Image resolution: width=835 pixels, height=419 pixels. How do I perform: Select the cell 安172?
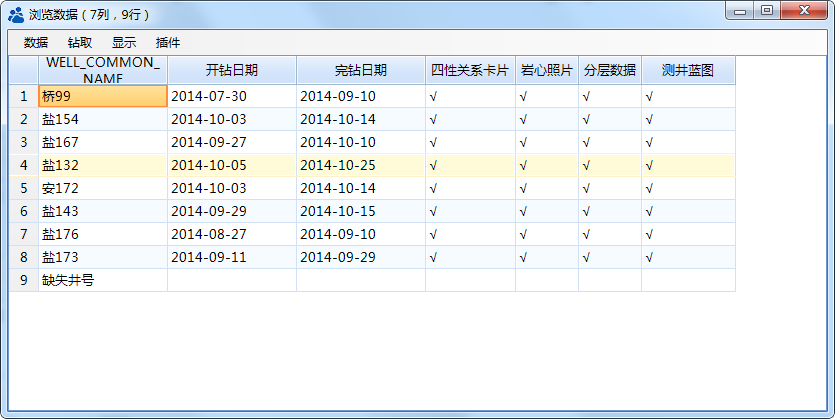coord(103,188)
